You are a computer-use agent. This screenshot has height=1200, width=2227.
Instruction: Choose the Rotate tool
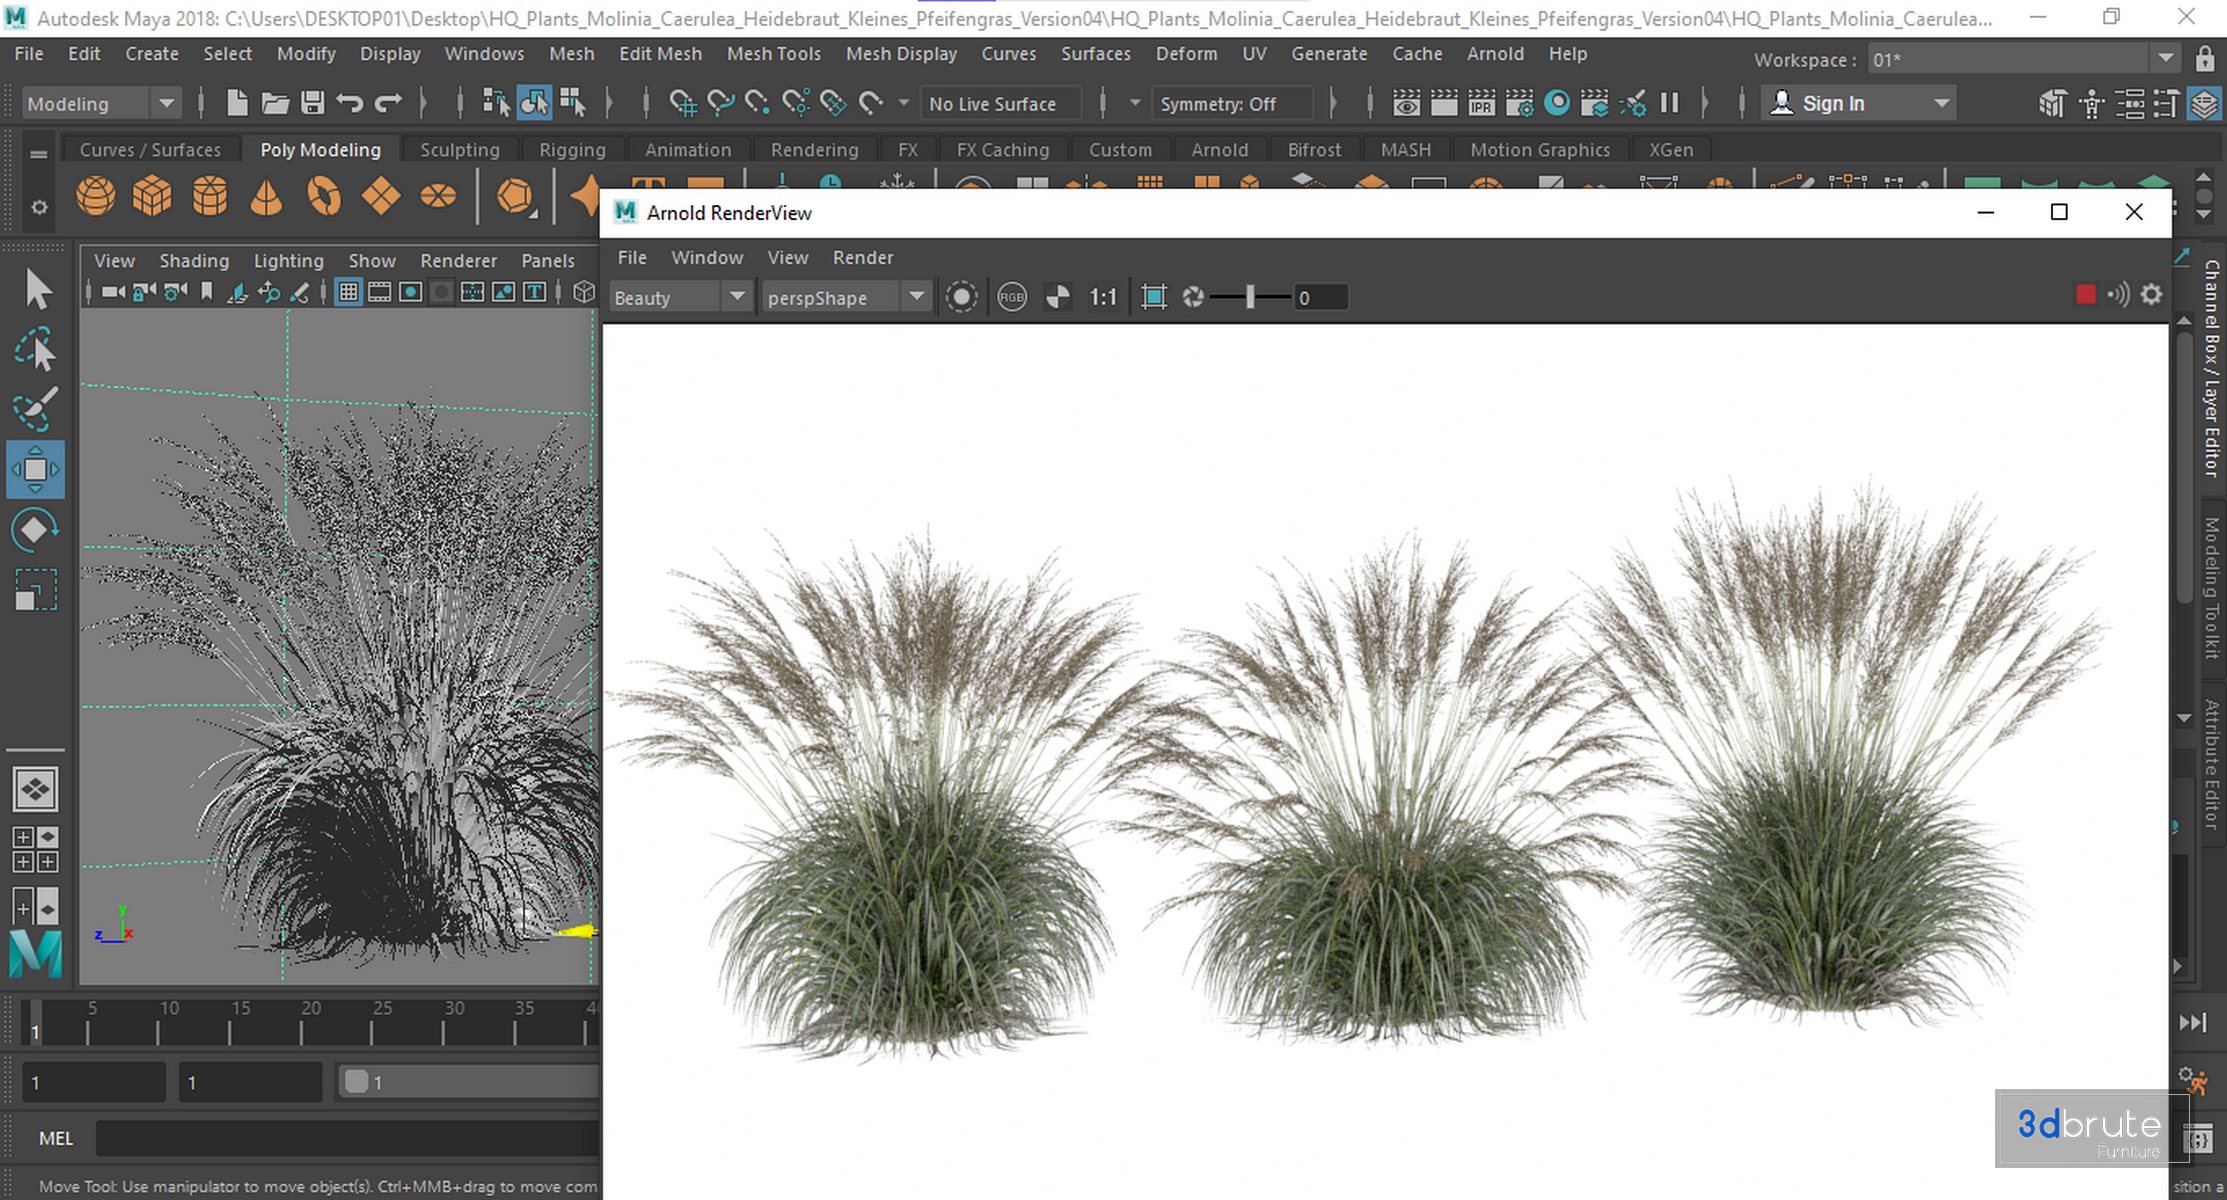35,529
